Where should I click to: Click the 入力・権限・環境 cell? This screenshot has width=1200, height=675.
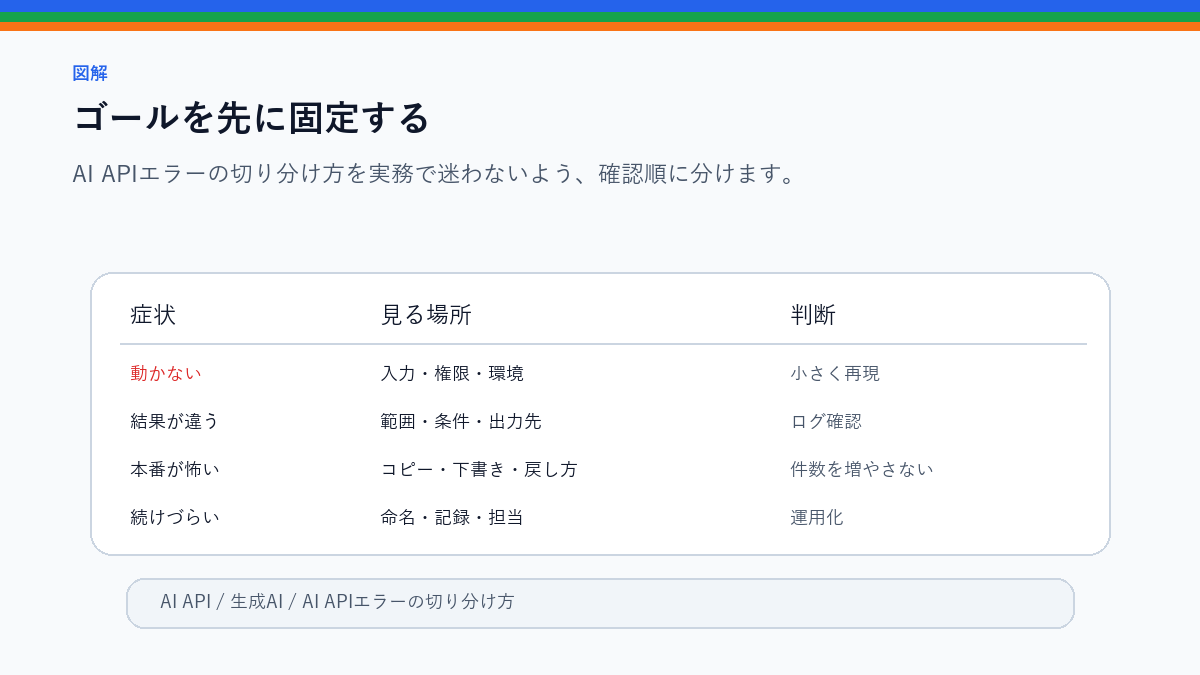(452, 373)
